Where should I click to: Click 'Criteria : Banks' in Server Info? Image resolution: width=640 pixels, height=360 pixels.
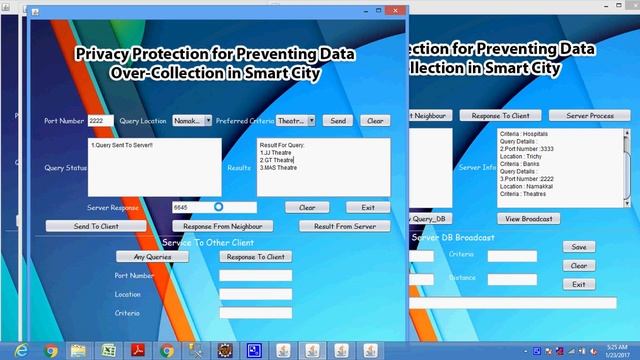point(519,164)
